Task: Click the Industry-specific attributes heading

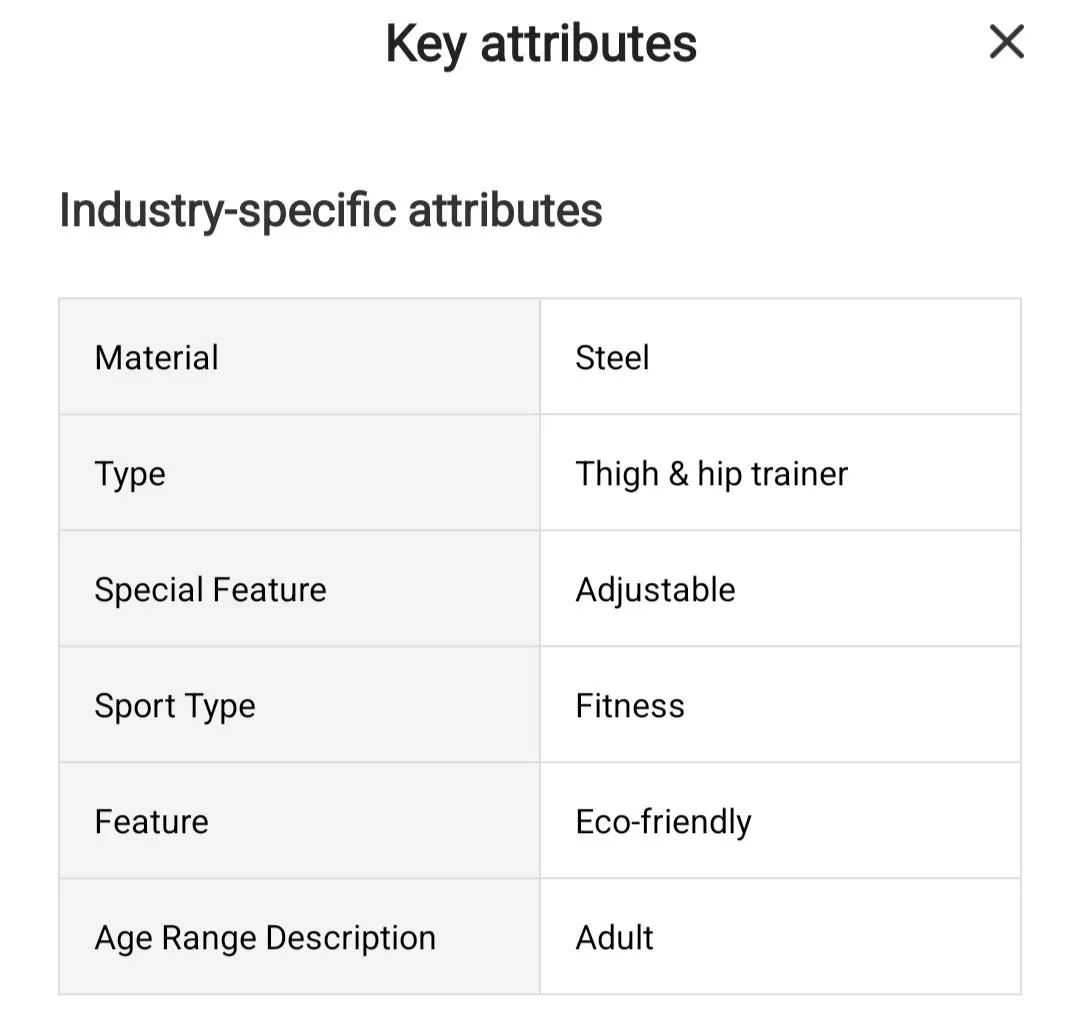Action: pyautogui.click(x=331, y=210)
